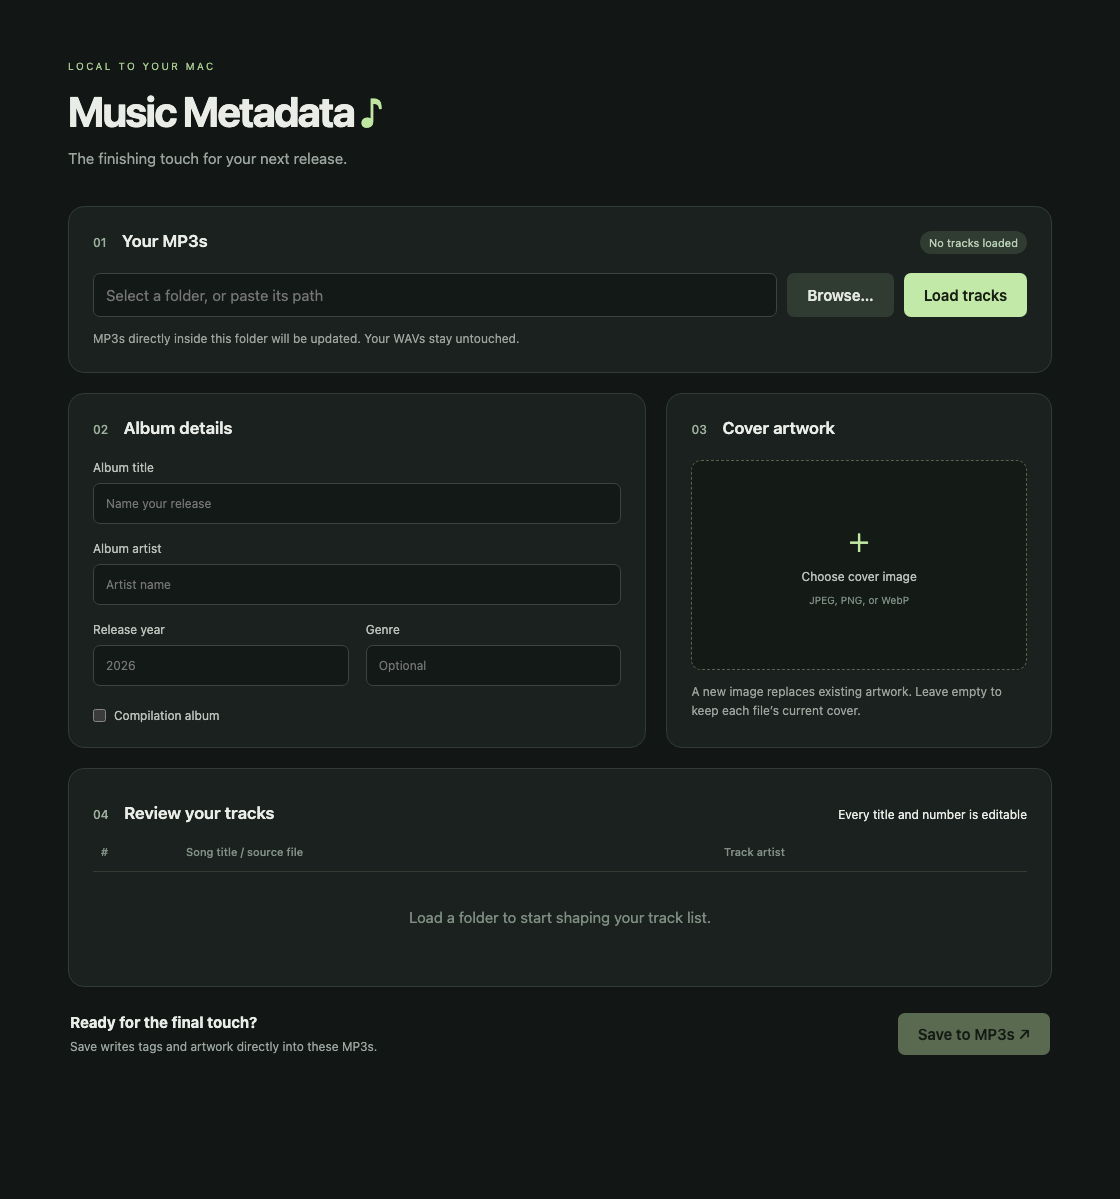Click Save to MP3s button
The width and height of the screenshot is (1120, 1199).
973,1034
